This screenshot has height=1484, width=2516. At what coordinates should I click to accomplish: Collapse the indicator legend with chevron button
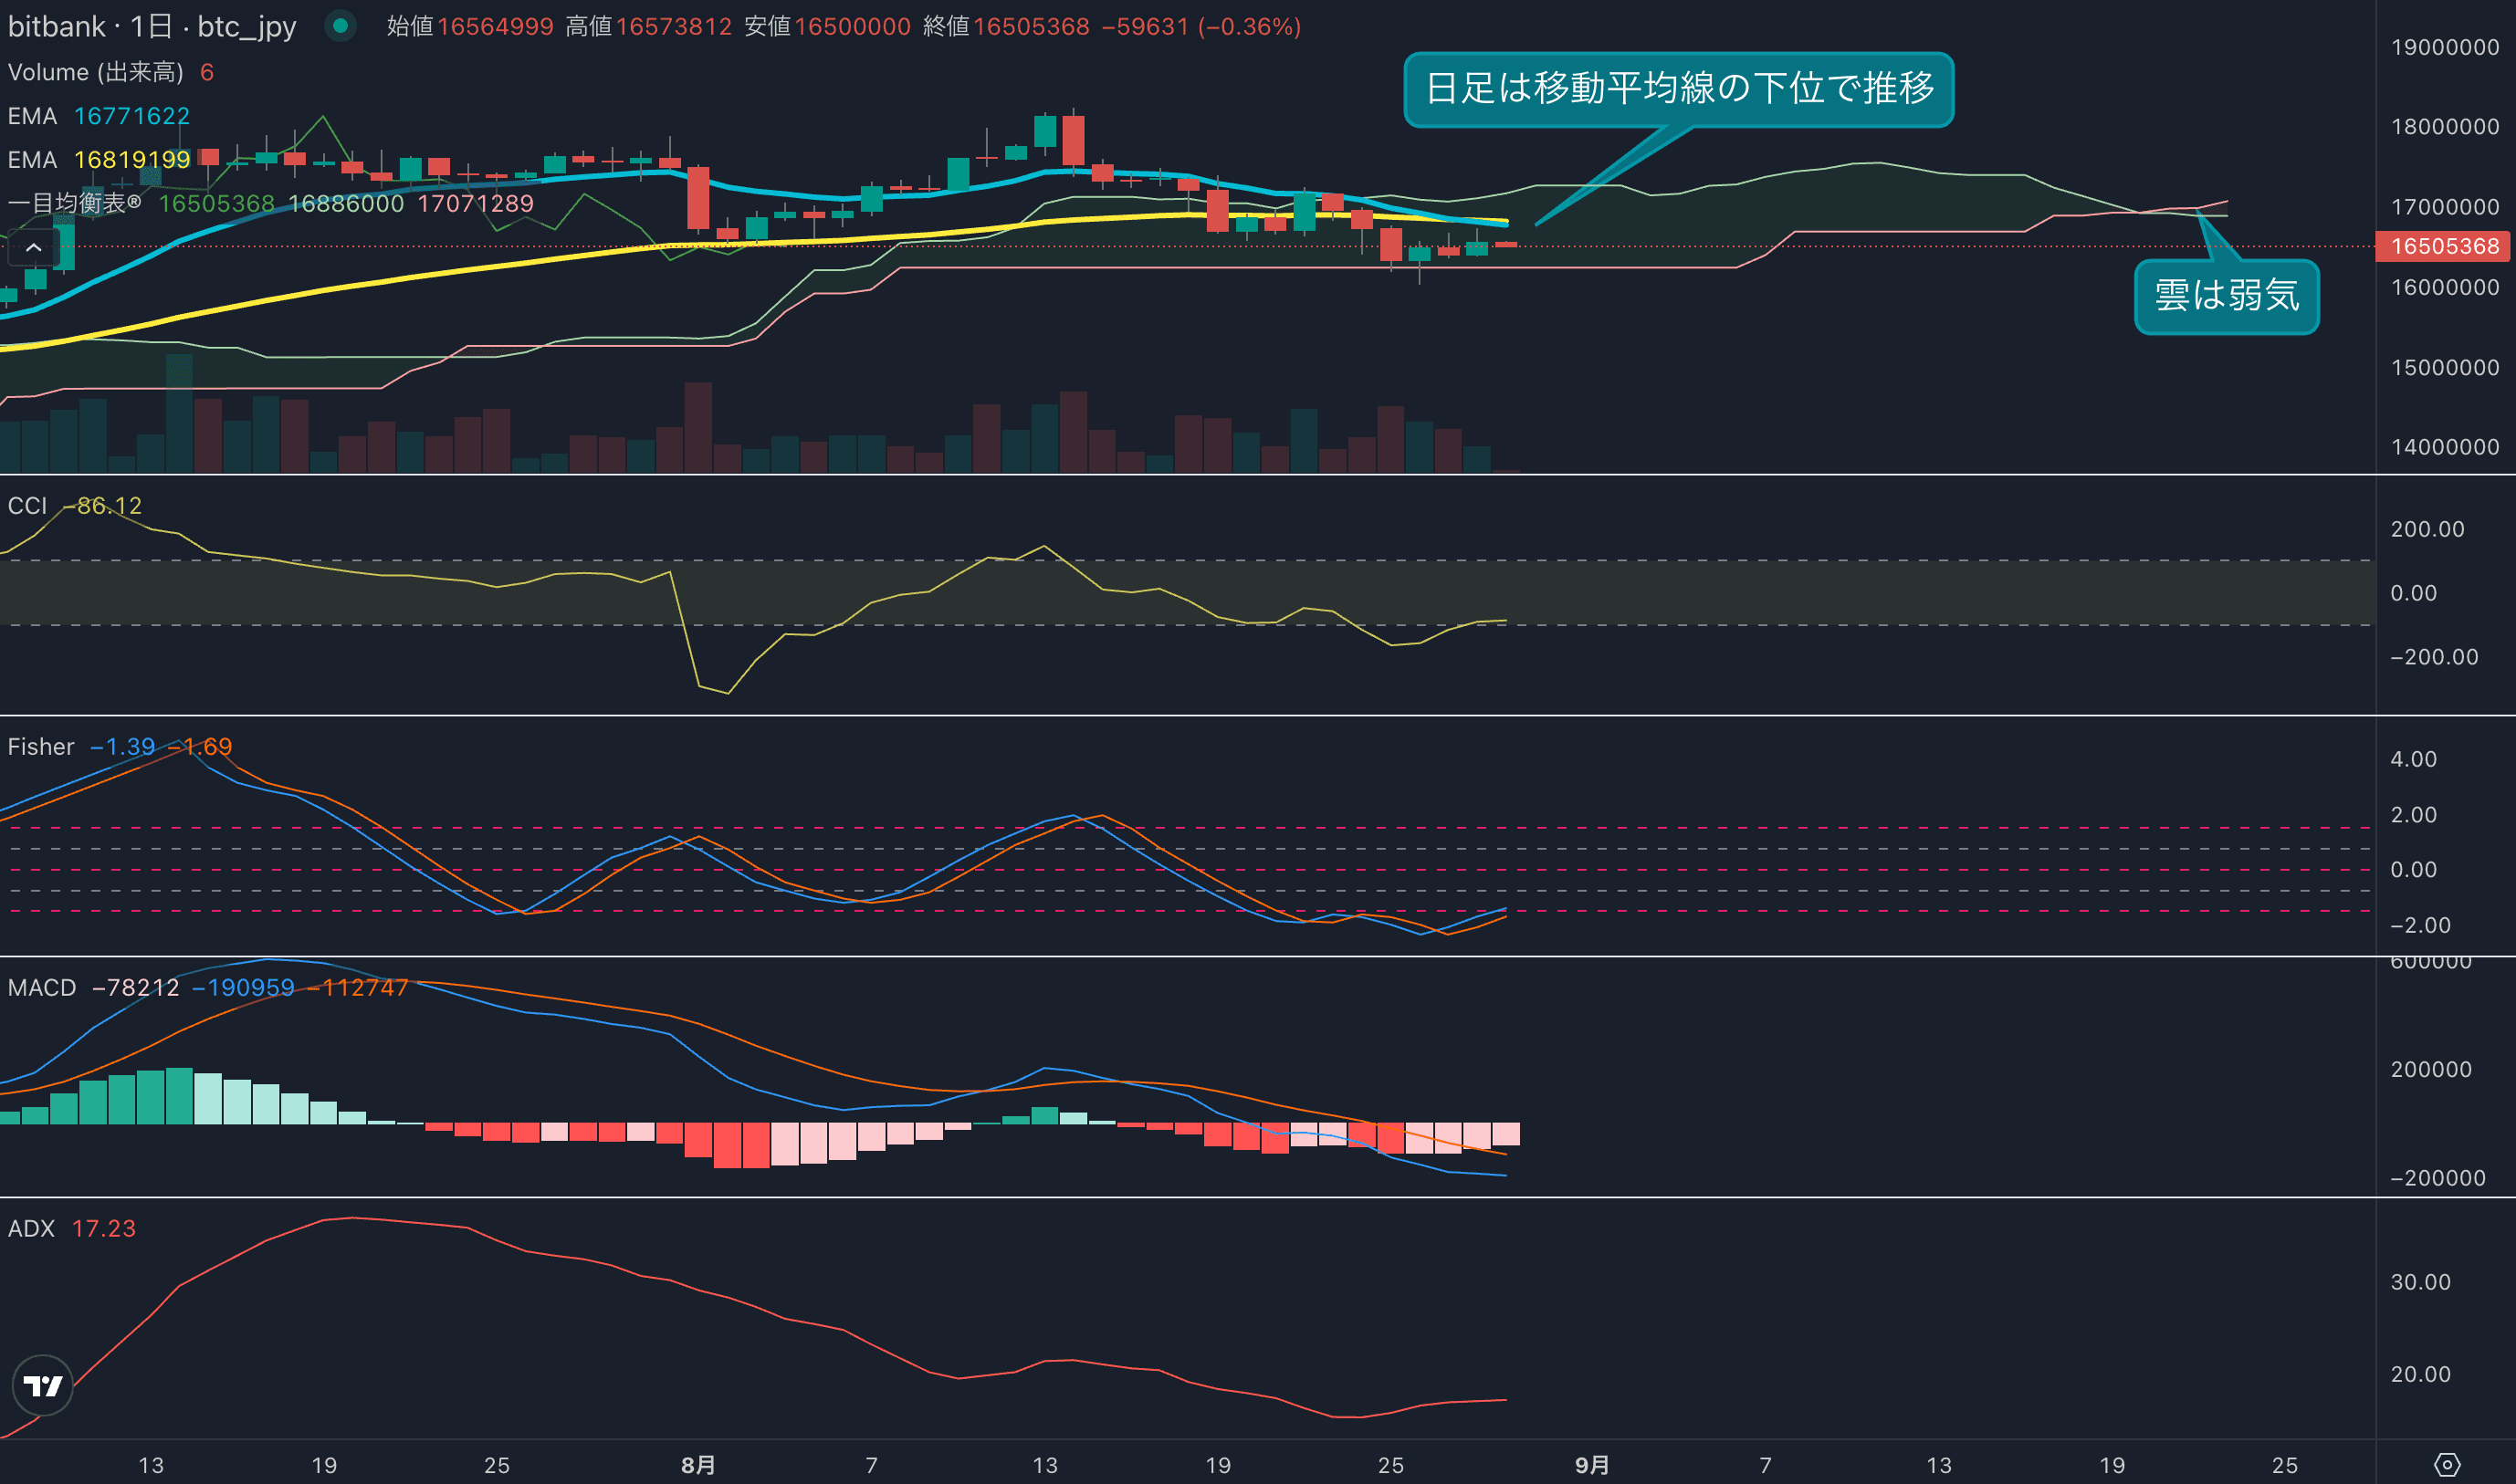(33, 247)
